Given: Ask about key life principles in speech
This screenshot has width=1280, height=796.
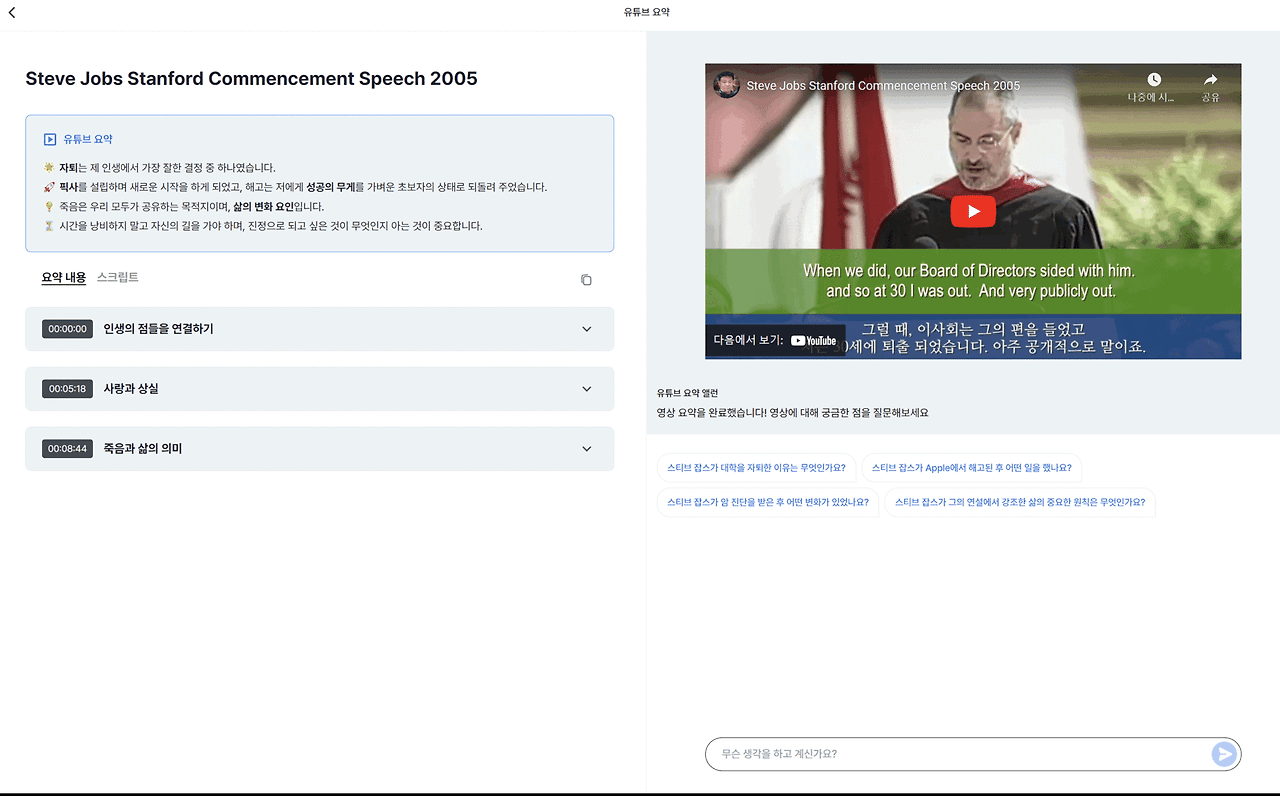Looking at the screenshot, I should [1020, 502].
